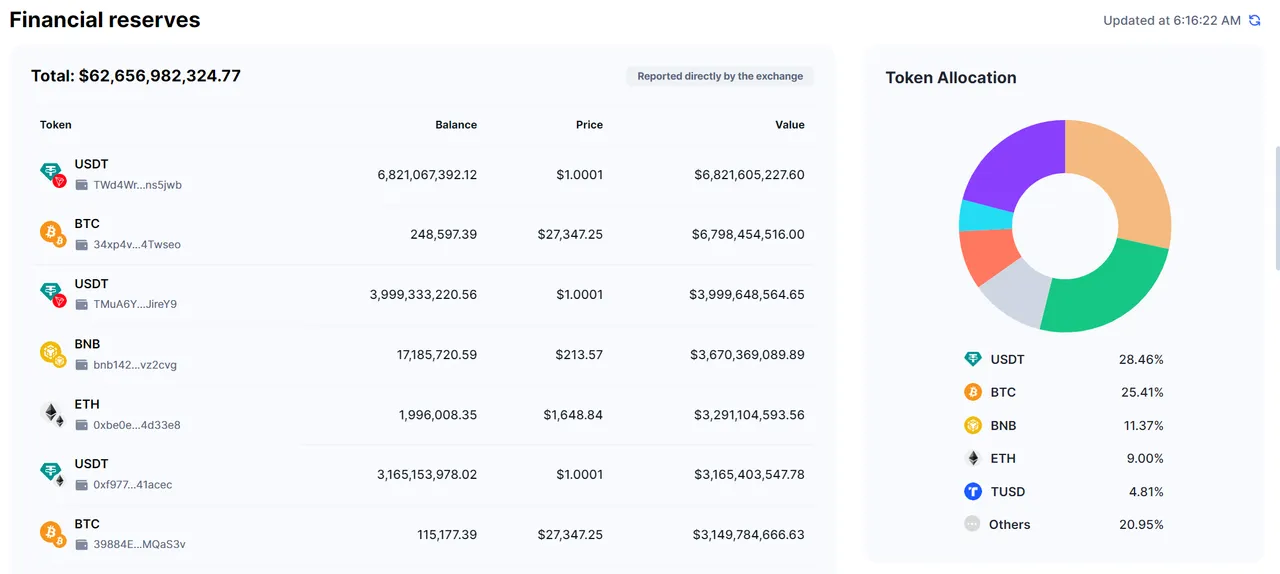Click the Balance column header

(456, 125)
